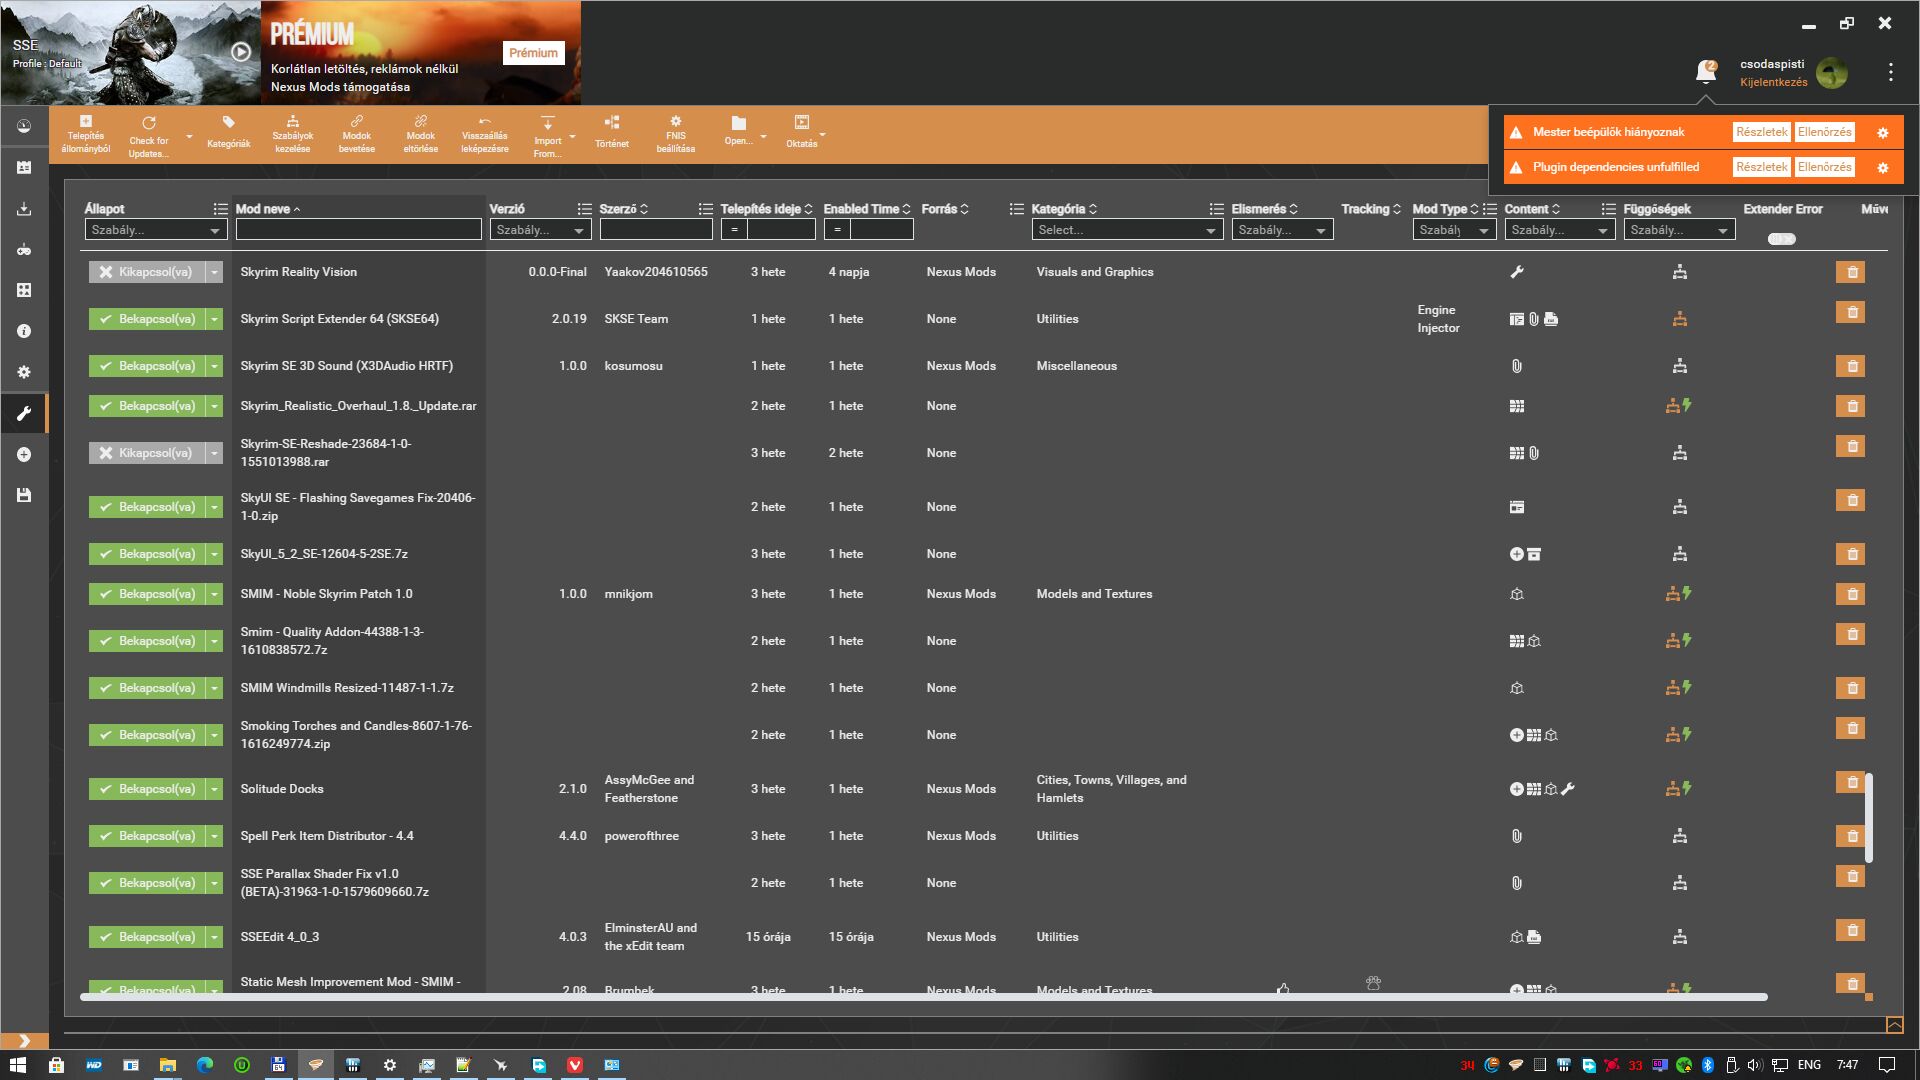Open the Függőségek filter dropdown
The width and height of the screenshot is (1920, 1080).
point(1679,230)
